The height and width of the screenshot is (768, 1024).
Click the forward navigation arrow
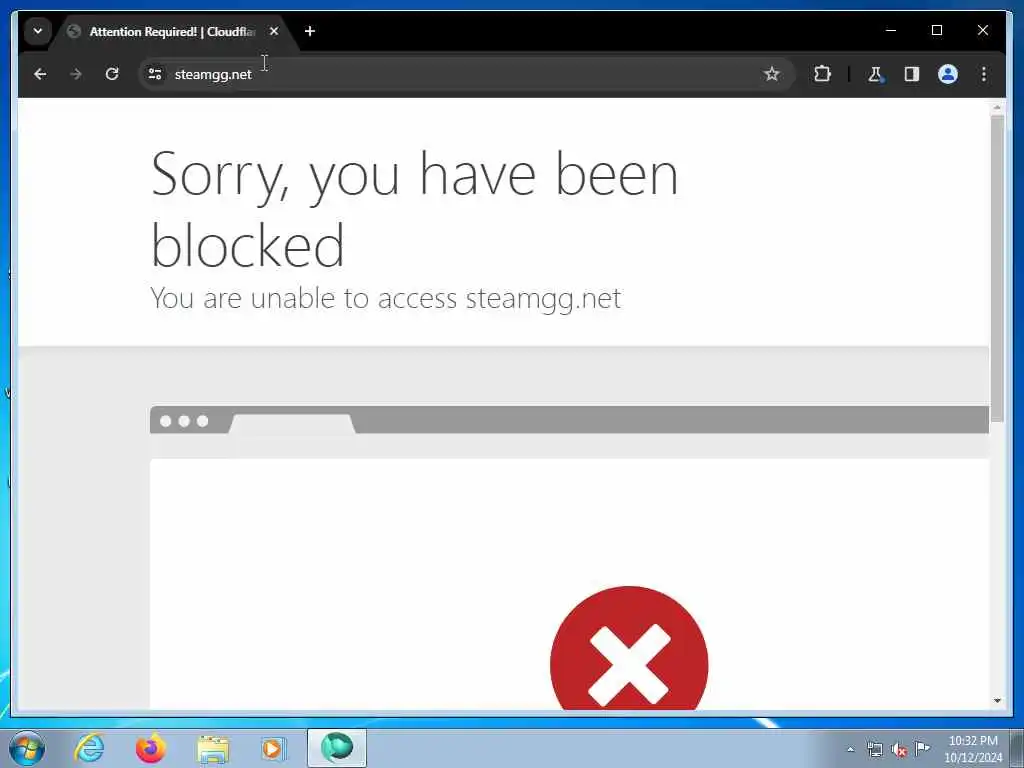(76, 74)
